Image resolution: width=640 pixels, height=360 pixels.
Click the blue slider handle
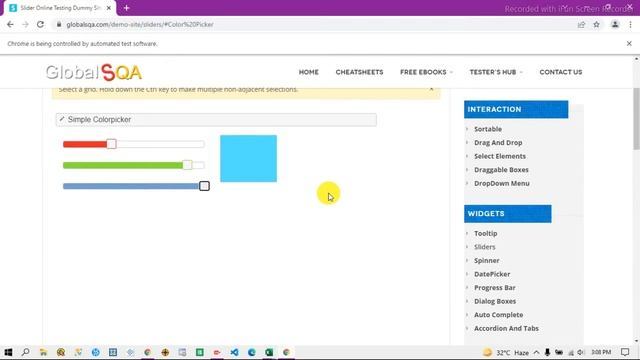pyautogui.click(x=204, y=186)
